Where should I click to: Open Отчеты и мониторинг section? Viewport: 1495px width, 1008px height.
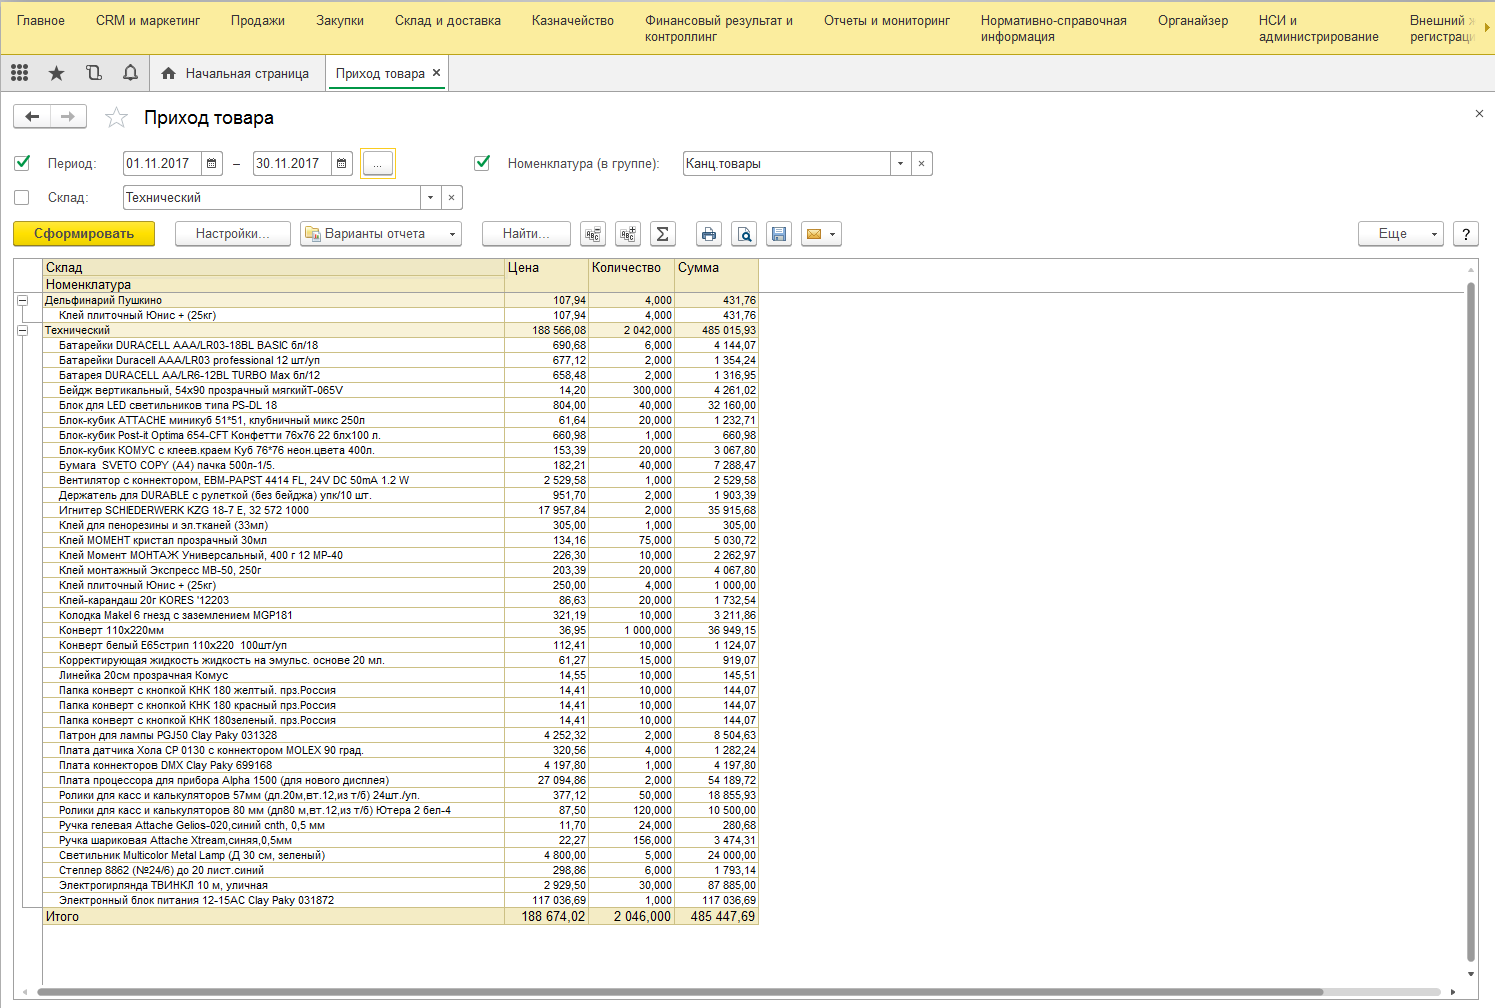[x=887, y=20]
